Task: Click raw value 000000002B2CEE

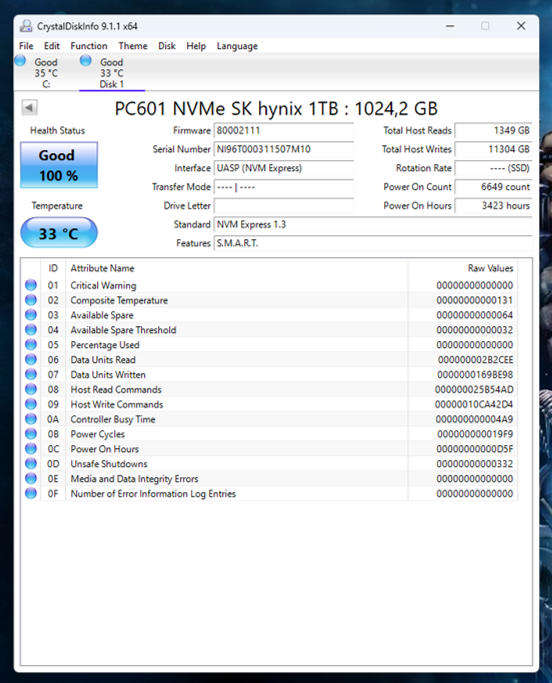Action: pos(475,360)
